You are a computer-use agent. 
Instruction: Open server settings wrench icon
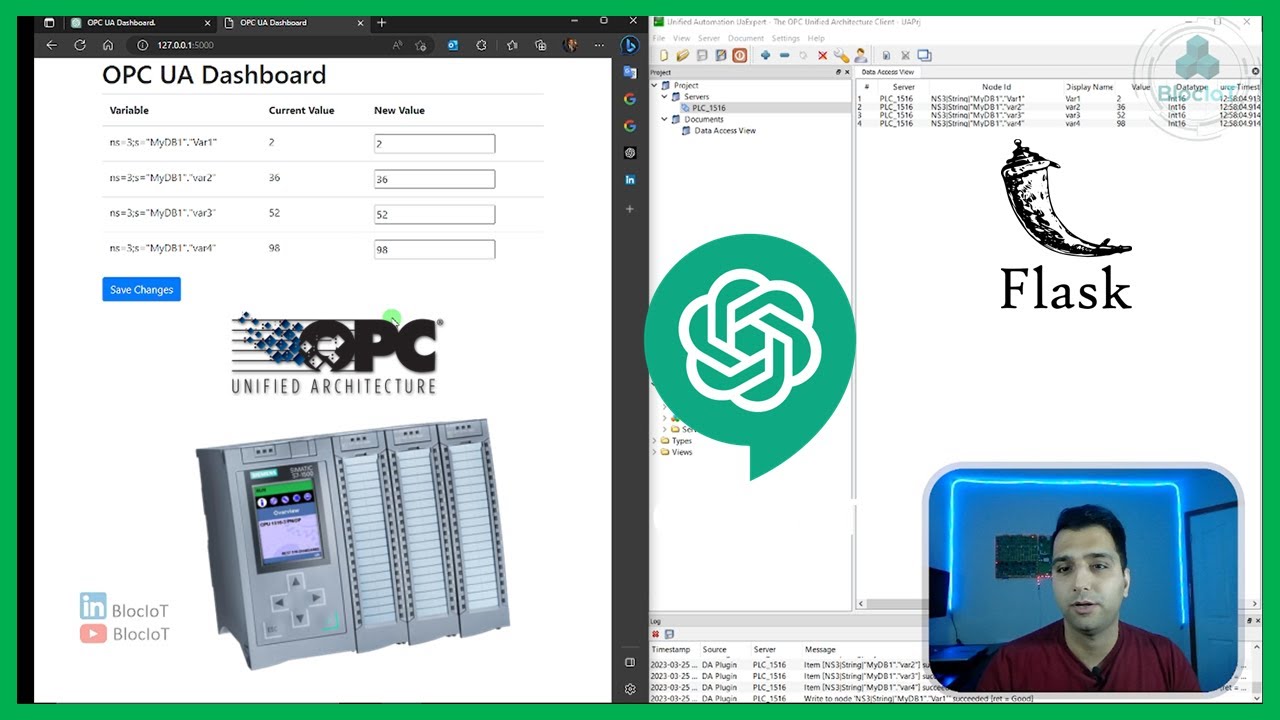click(841, 56)
